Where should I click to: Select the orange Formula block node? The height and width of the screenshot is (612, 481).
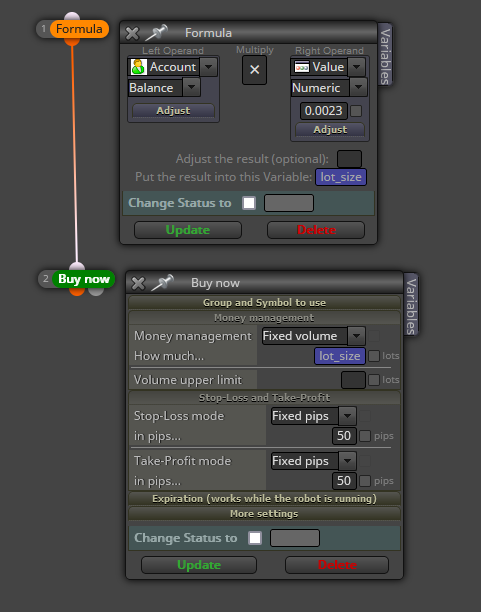[79, 29]
